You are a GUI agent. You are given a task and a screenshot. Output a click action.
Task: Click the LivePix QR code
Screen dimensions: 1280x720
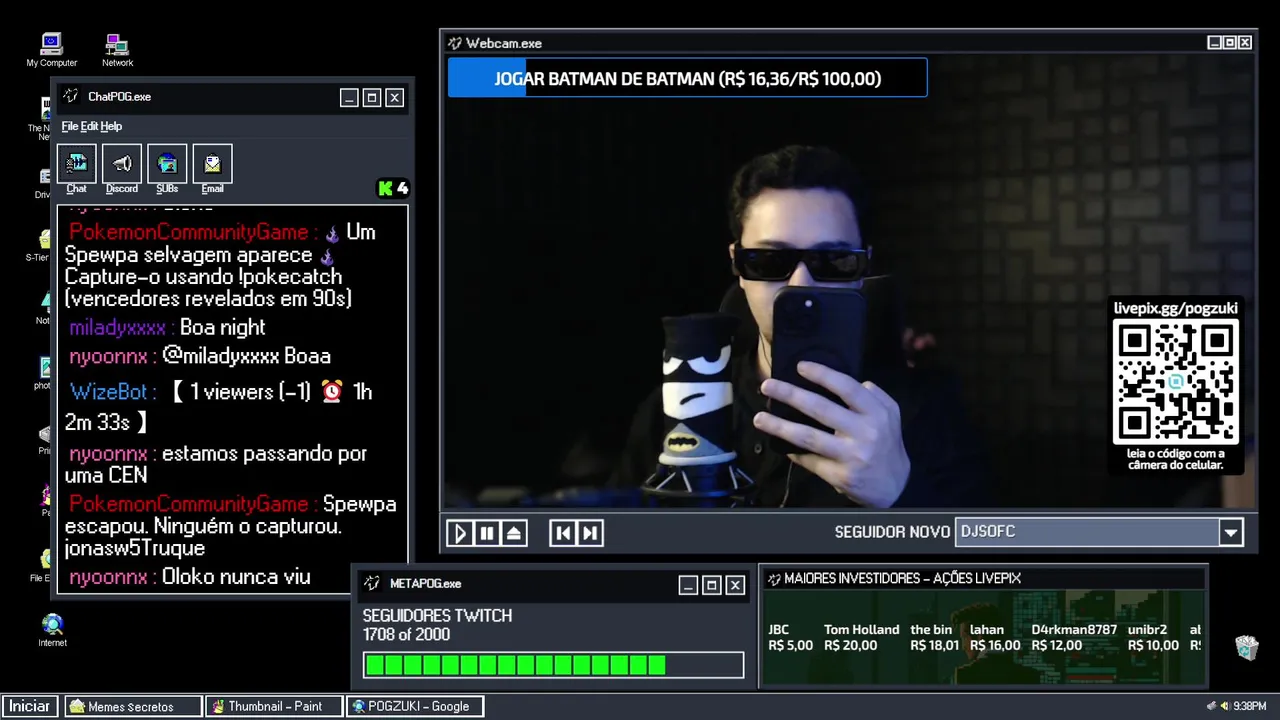coord(1176,382)
